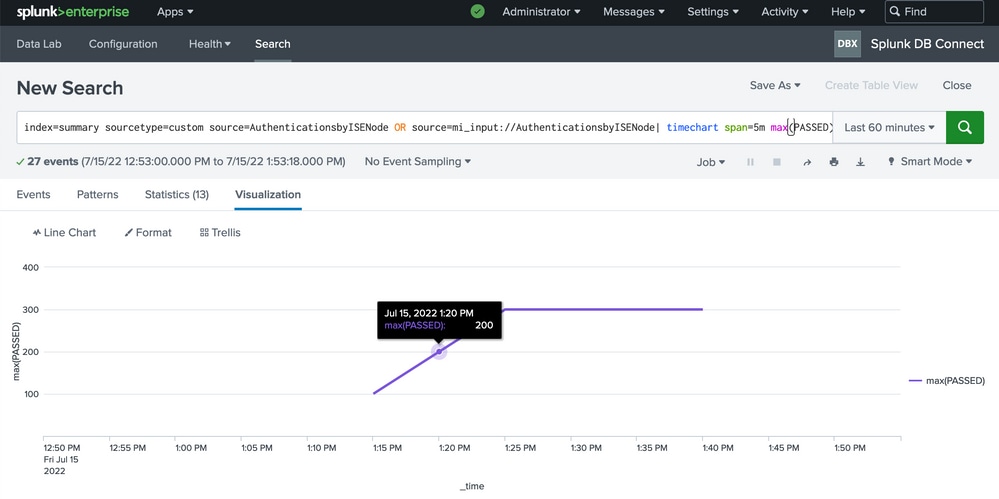Click the _time axis title
This screenshot has width=999, height=499.
pos(471,486)
